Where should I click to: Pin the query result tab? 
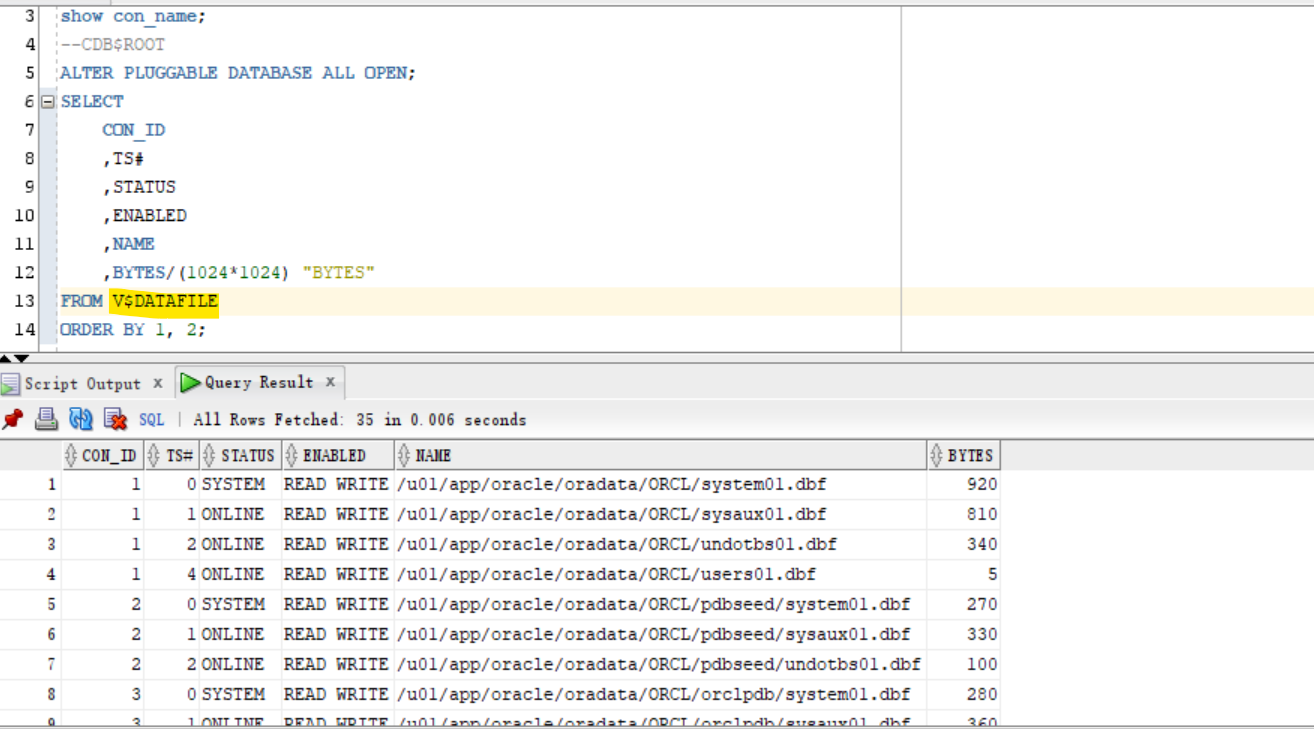[12, 419]
